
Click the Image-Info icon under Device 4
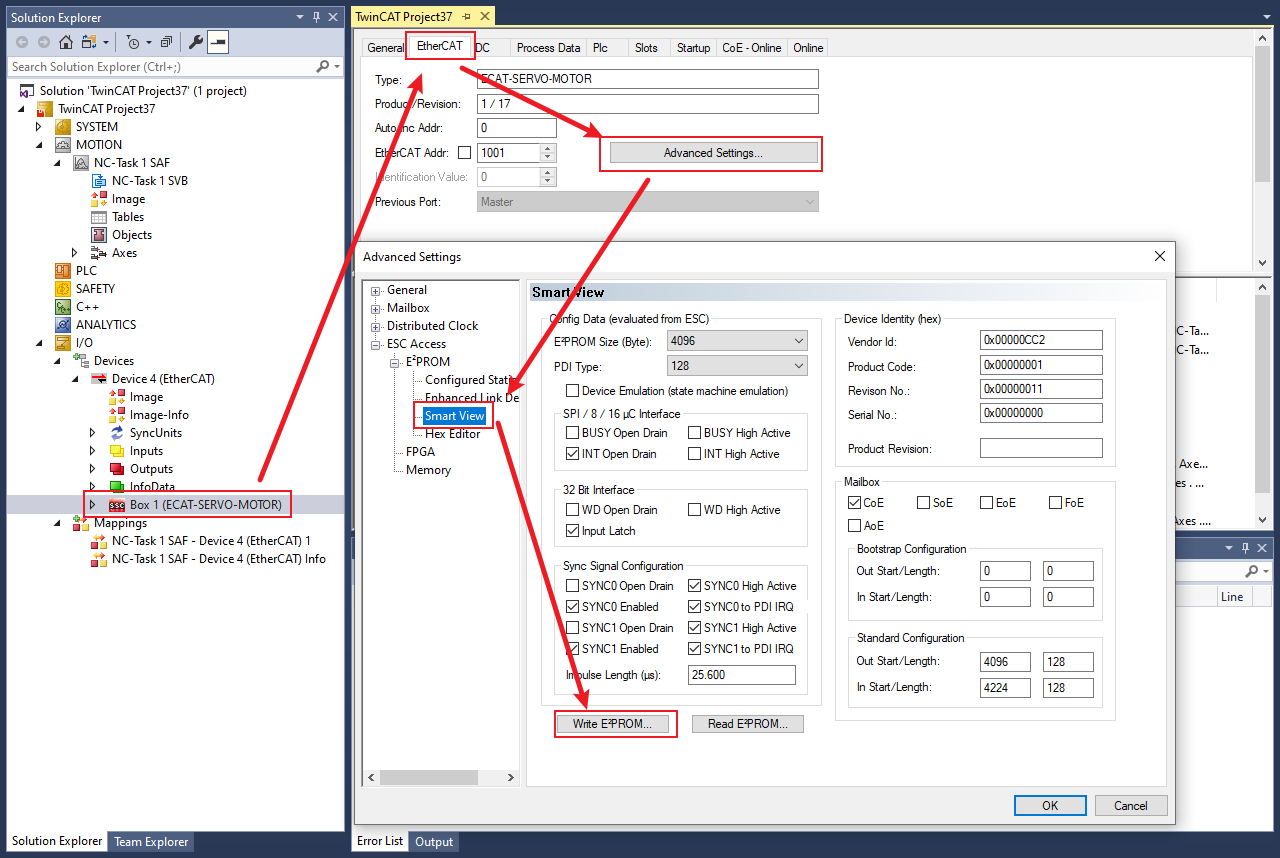tap(117, 415)
